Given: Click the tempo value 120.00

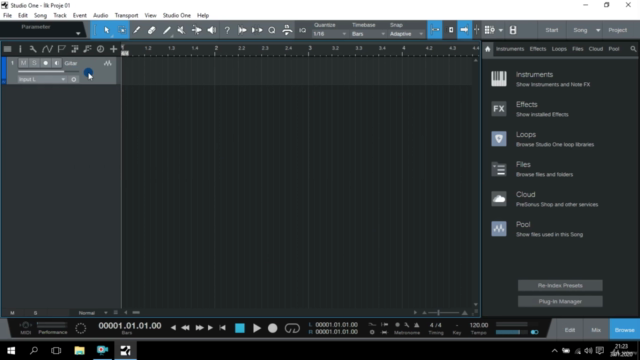Looking at the screenshot, I should pyautogui.click(x=479, y=325).
